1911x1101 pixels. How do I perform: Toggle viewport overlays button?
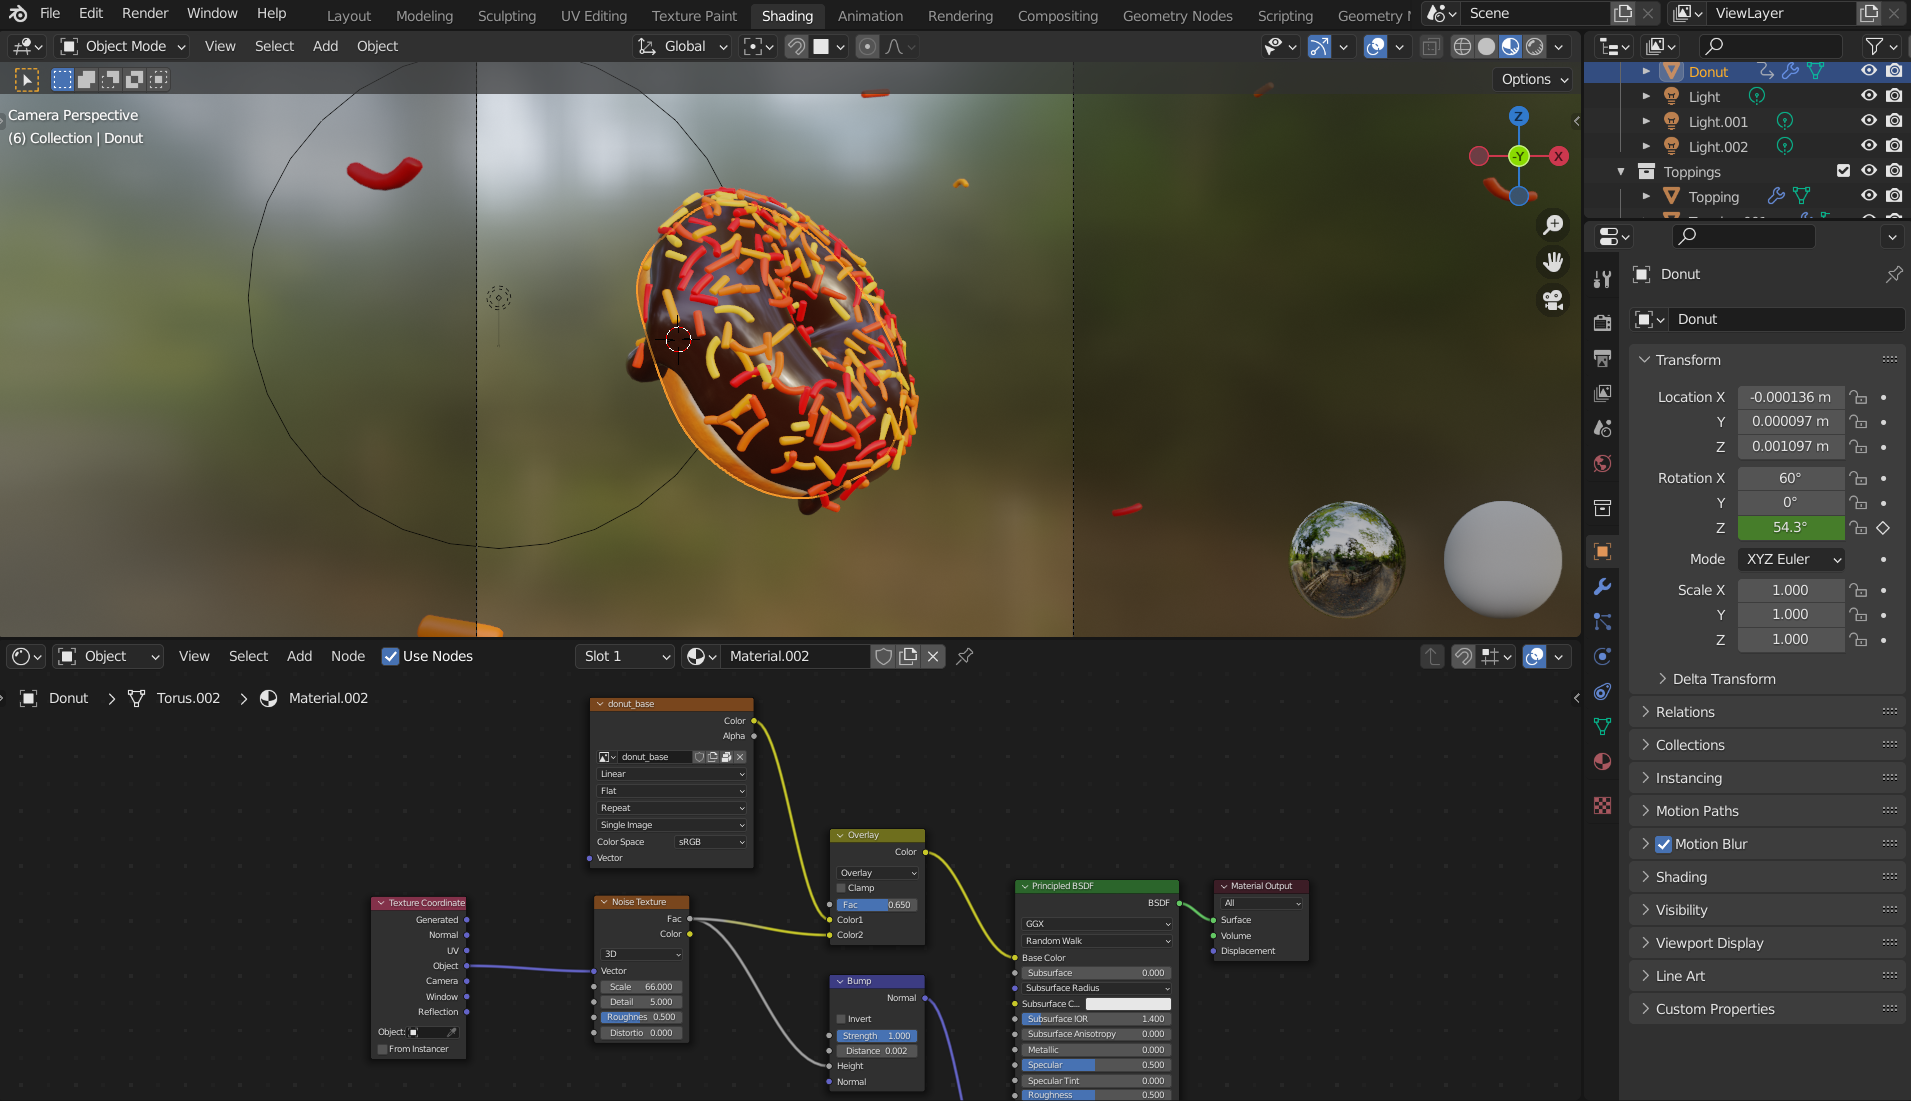tap(1375, 46)
